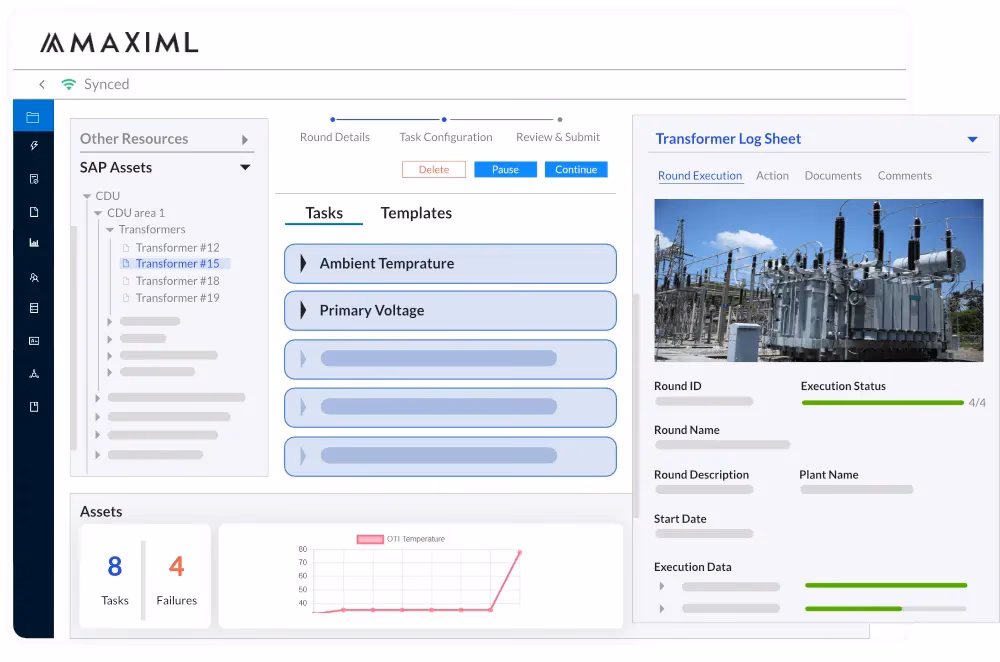Expand the Ambient Temprature task
The height and width of the screenshot is (662, 1000).
[303, 264]
